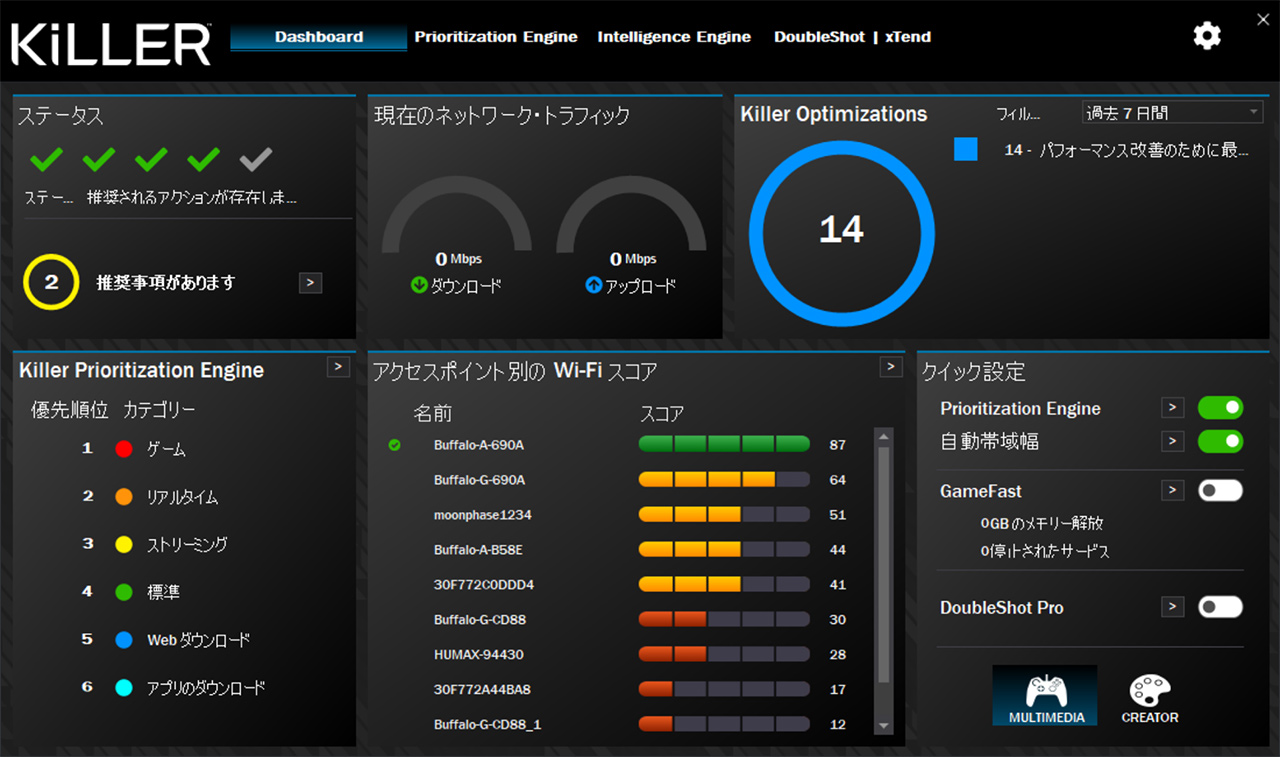The image size is (1280, 757).
Task: Click the yellow circle showing 2 recommendations
Action: pos(51,282)
